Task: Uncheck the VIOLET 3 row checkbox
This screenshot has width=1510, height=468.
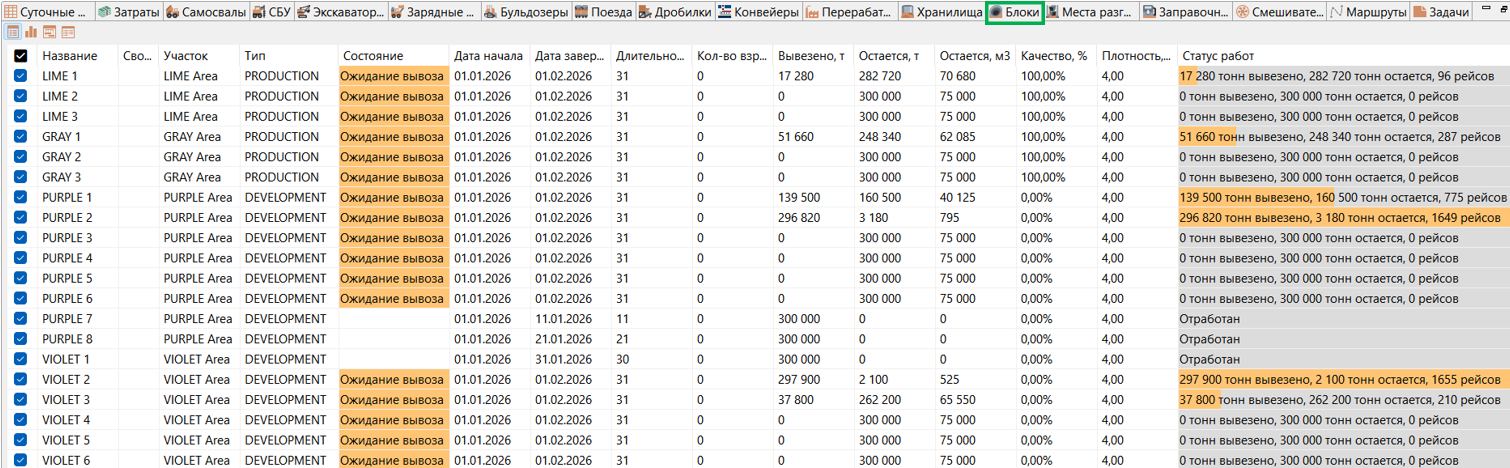Action: coord(21,400)
